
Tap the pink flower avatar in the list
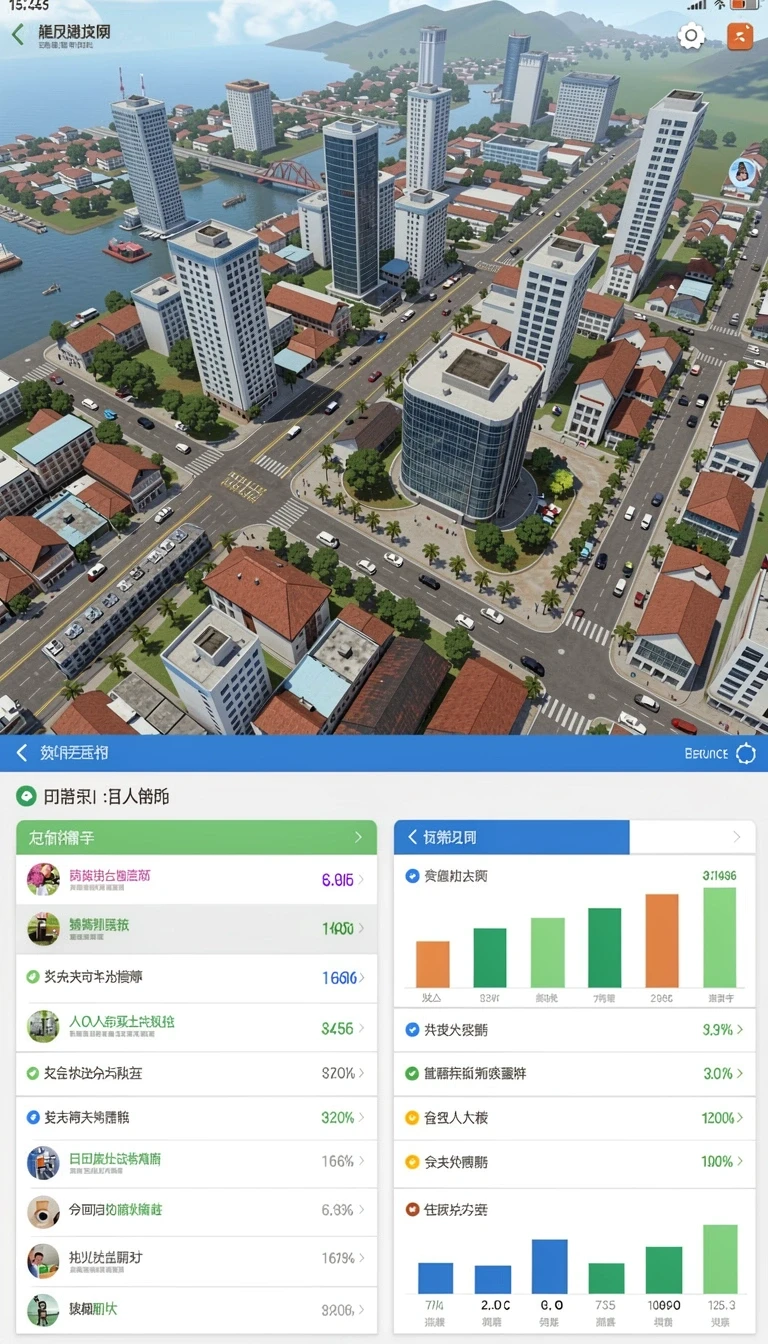click(x=43, y=879)
